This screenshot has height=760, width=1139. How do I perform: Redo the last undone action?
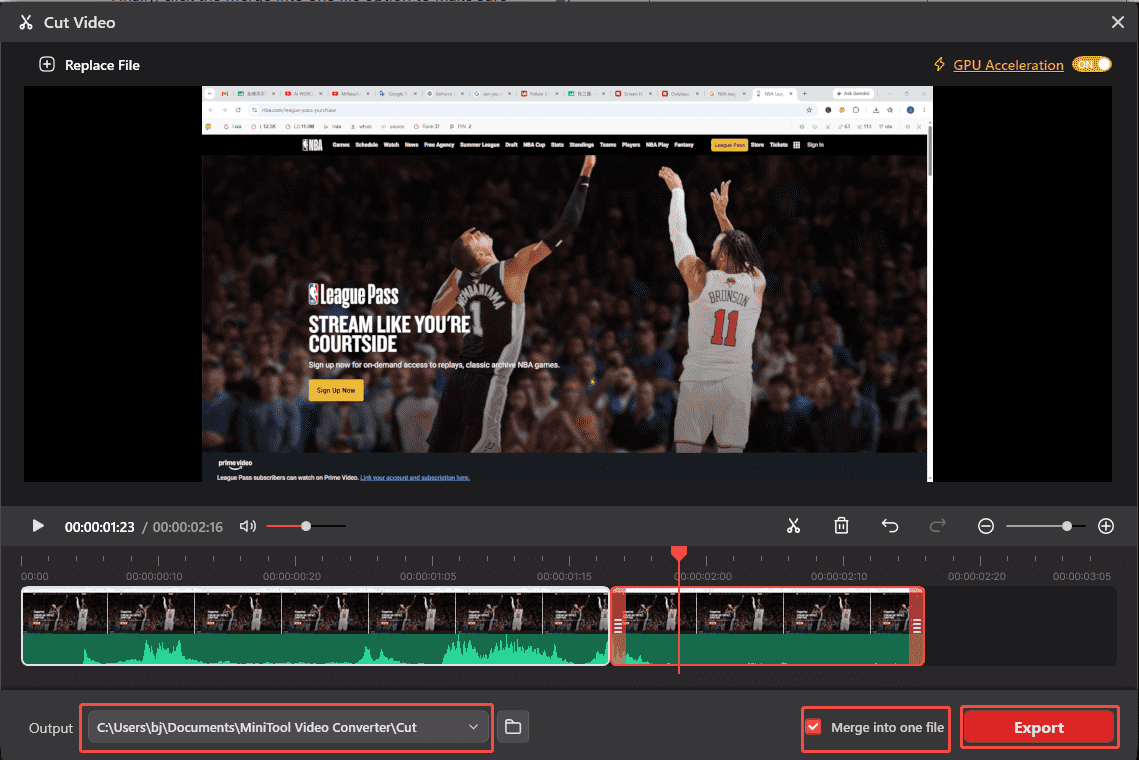click(x=938, y=526)
